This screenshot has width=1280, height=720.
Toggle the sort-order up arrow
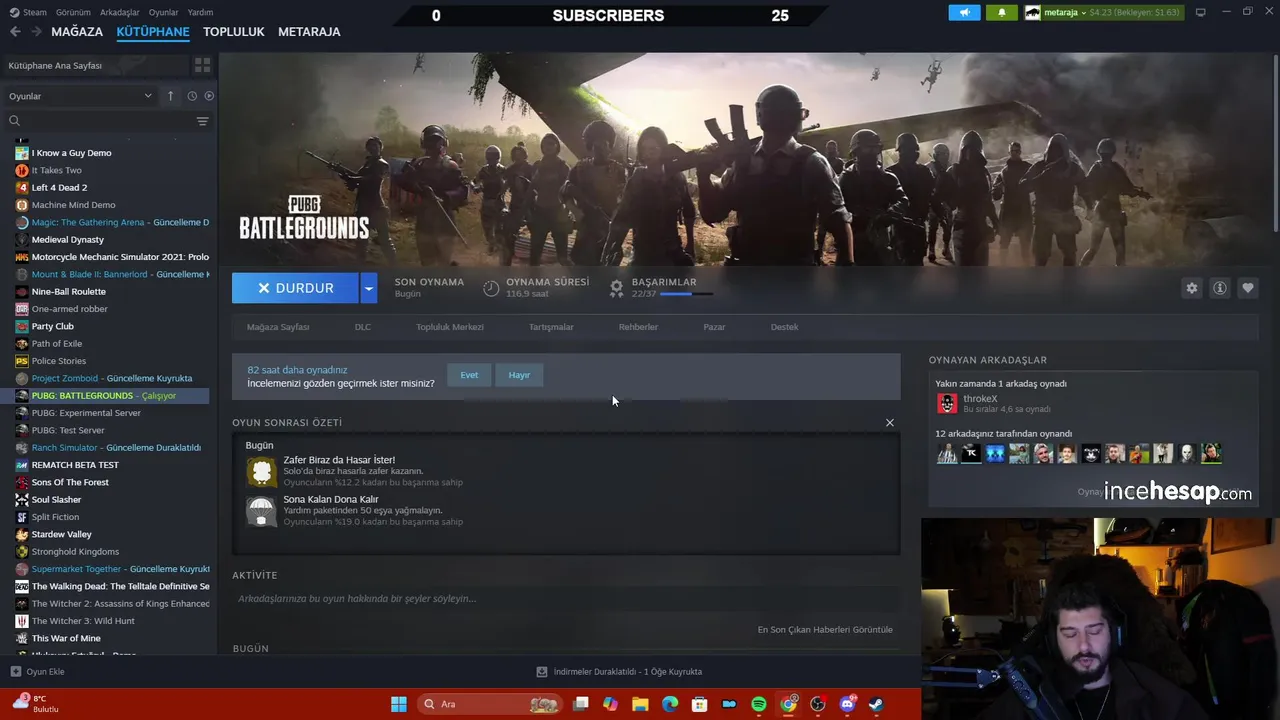[170, 96]
